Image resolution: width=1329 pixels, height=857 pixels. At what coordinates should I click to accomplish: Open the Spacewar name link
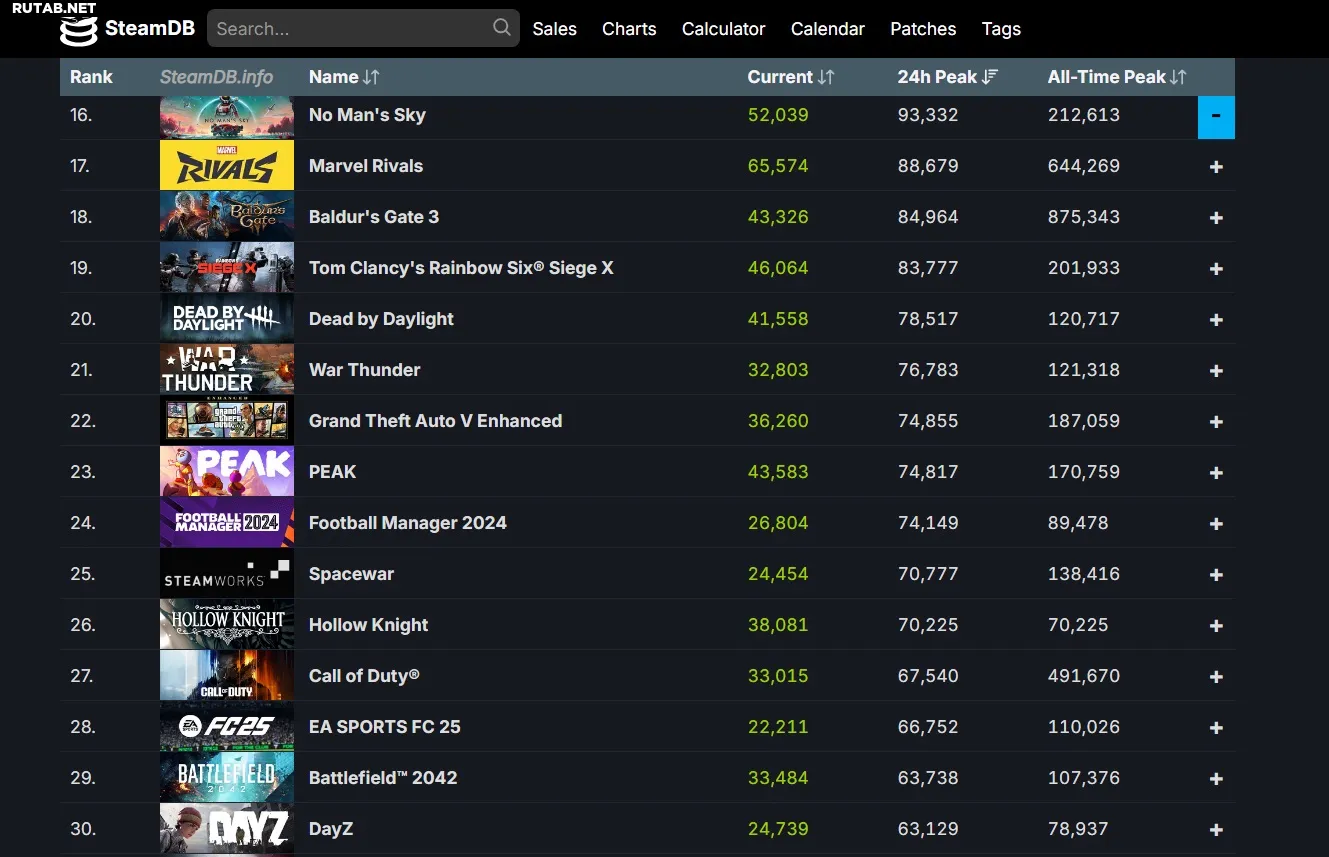click(x=351, y=574)
